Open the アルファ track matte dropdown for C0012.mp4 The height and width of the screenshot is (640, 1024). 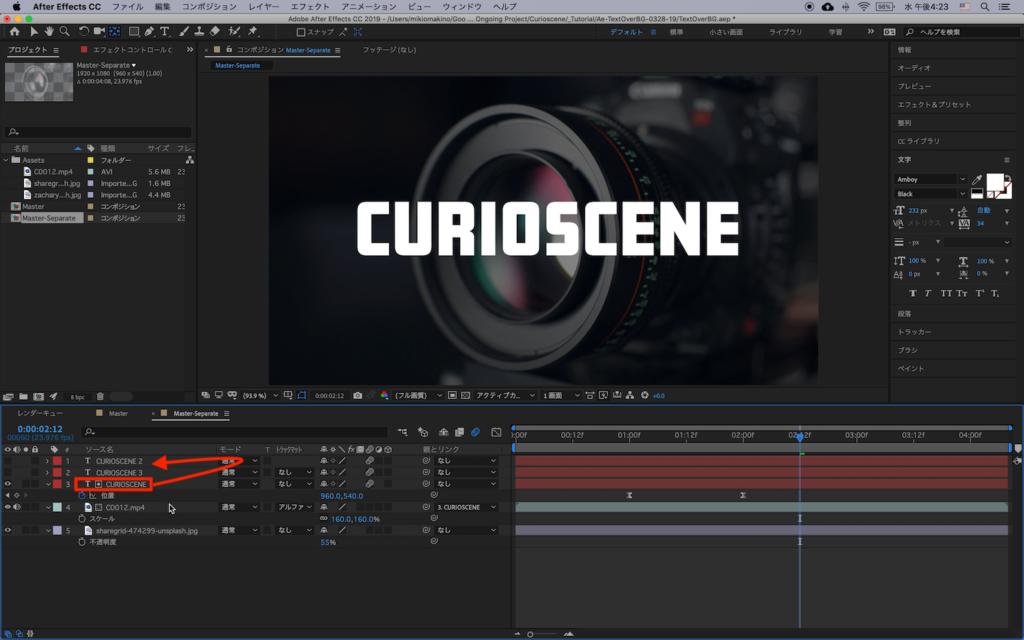pyautogui.click(x=295, y=507)
